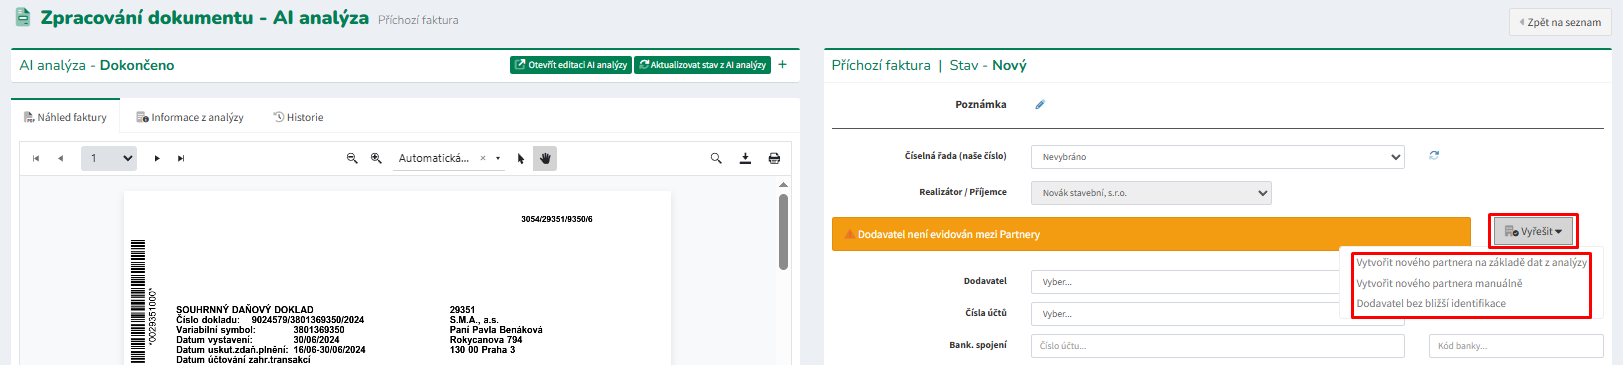The height and width of the screenshot is (365, 1623).
Task: Switch to Informace z analýzy tab
Action: 190,117
